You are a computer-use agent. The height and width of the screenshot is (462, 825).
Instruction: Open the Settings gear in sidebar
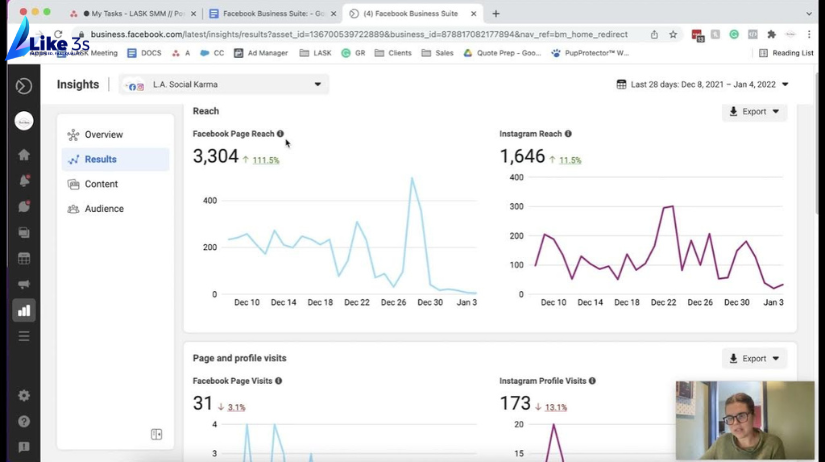(x=24, y=396)
